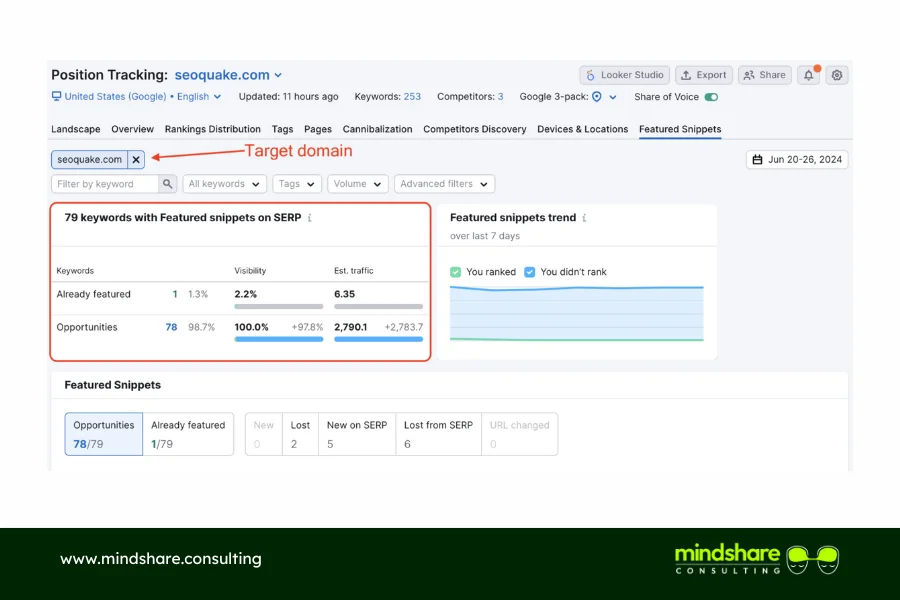Click the 2,790.1 est. traffic value
Screen dimensions: 900x600
coord(351,327)
